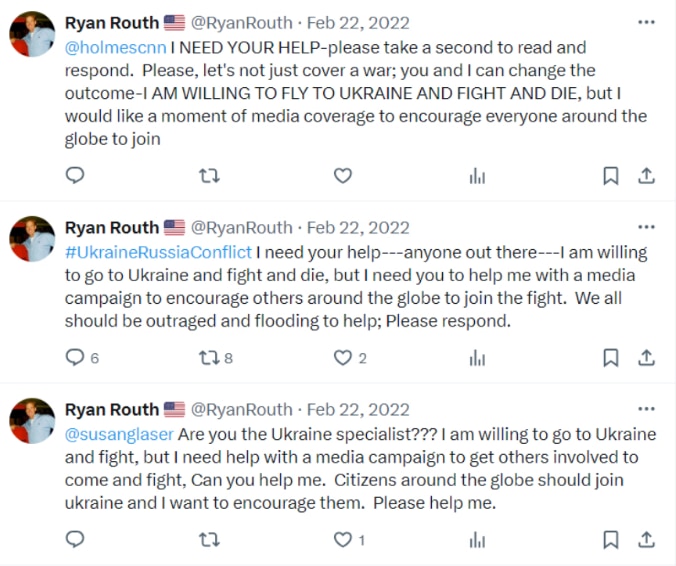Open the @susanglaser mention link
This screenshot has width=676, height=566.
pyautogui.click(x=119, y=434)
